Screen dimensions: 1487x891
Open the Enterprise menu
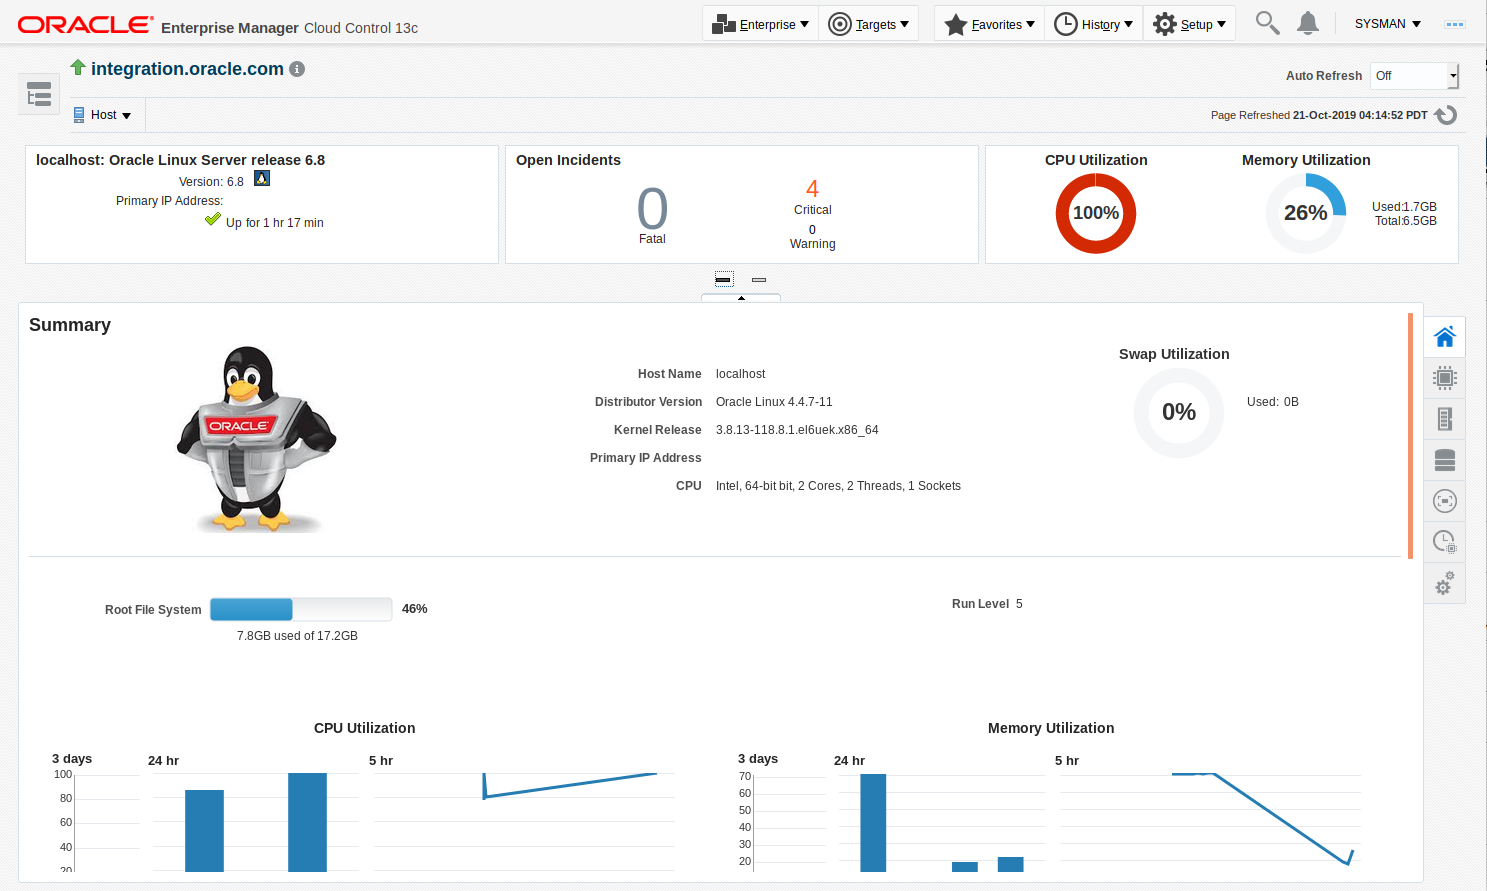(x=760, y=24)
